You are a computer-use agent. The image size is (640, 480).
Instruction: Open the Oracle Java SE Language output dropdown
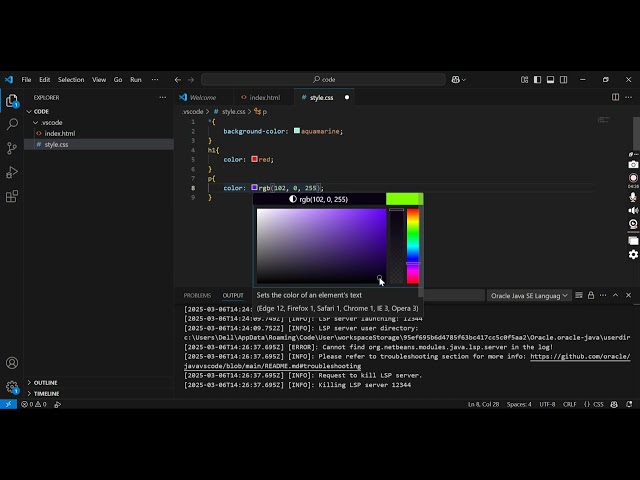529,296
